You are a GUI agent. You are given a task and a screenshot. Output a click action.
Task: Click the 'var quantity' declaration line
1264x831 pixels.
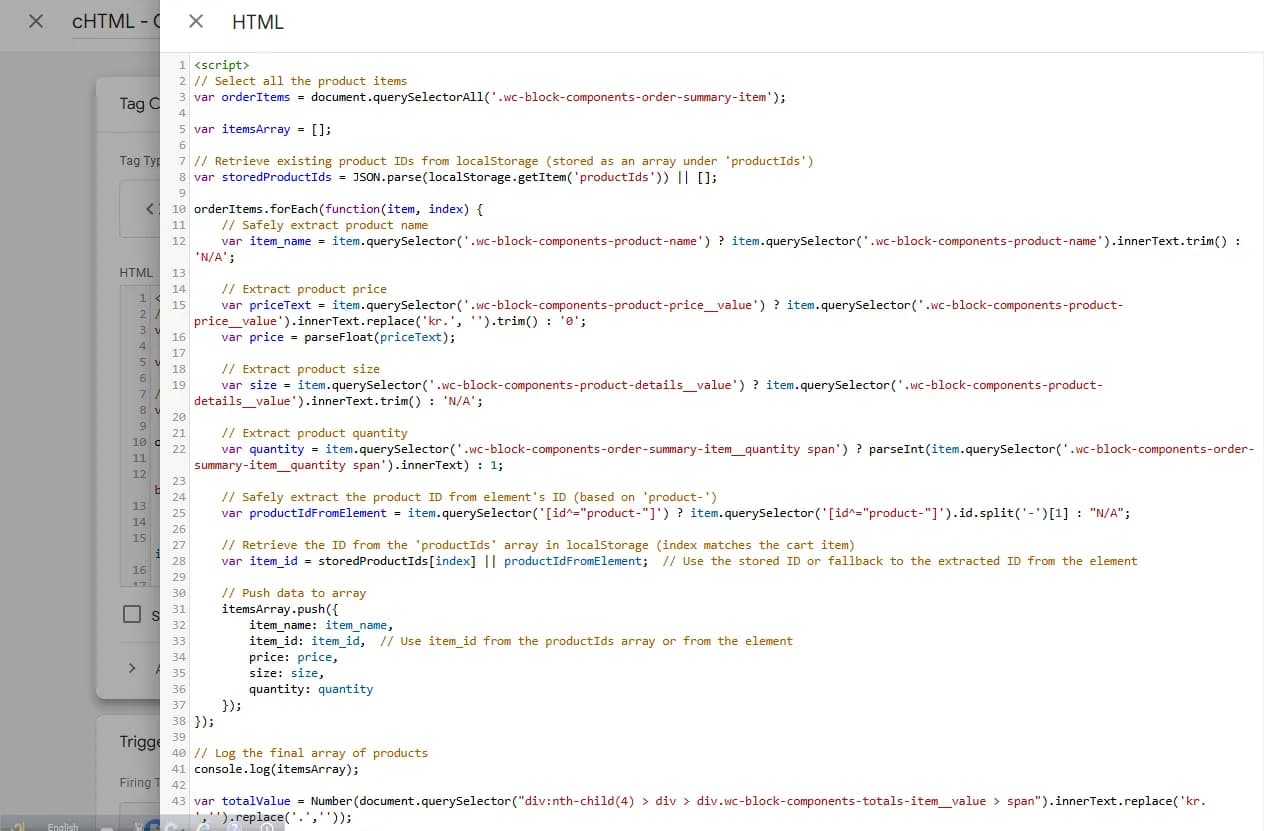coord(724,457)
